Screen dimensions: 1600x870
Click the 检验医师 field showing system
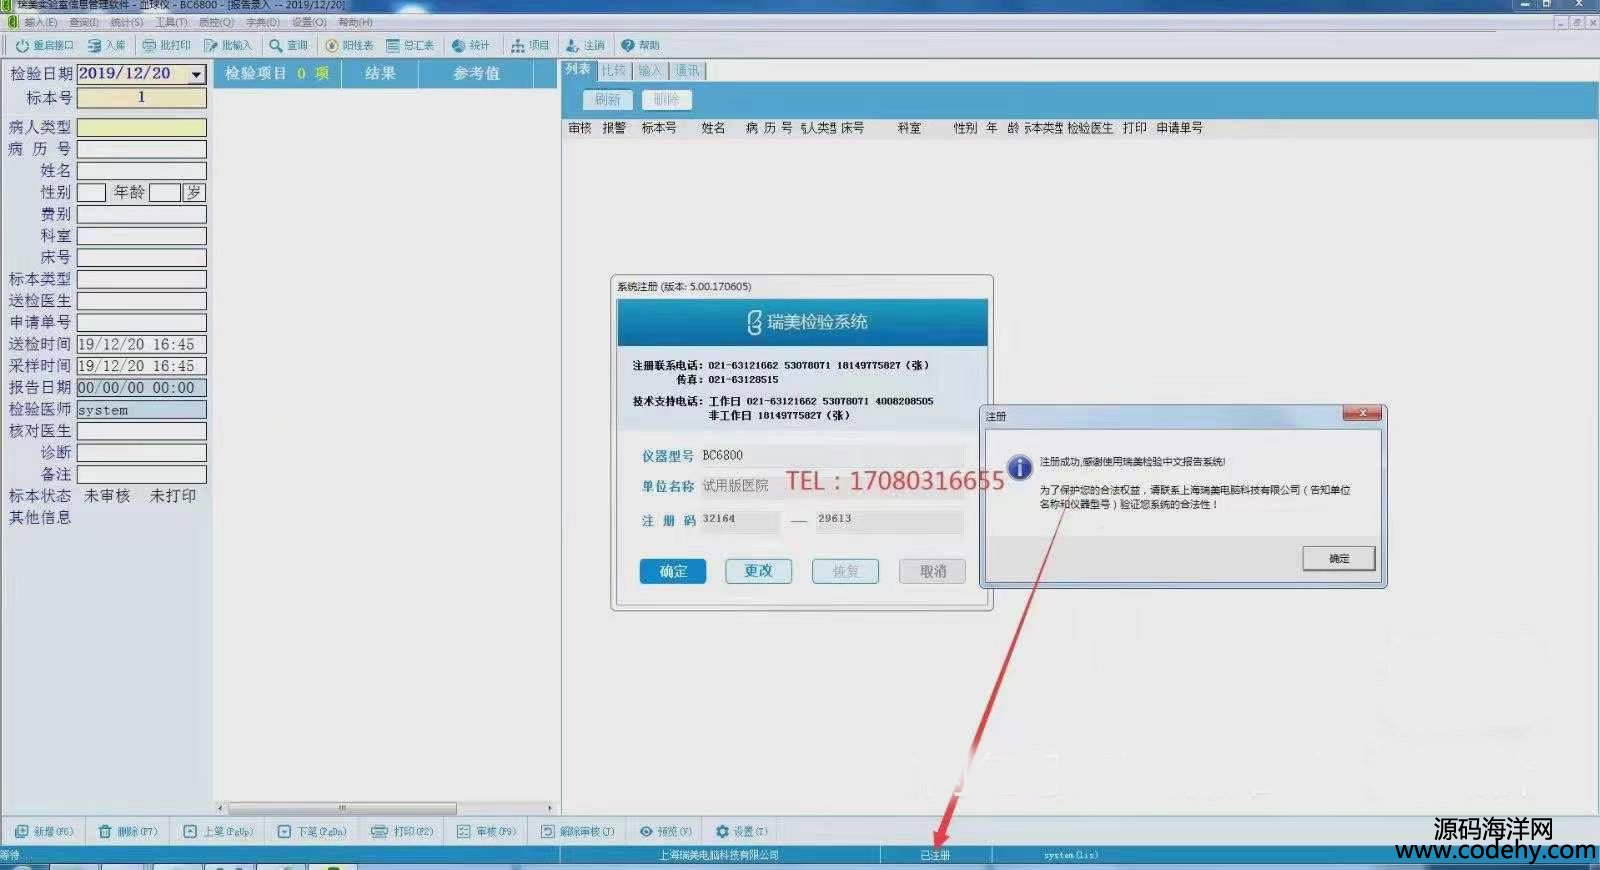[x=142, y=410]
